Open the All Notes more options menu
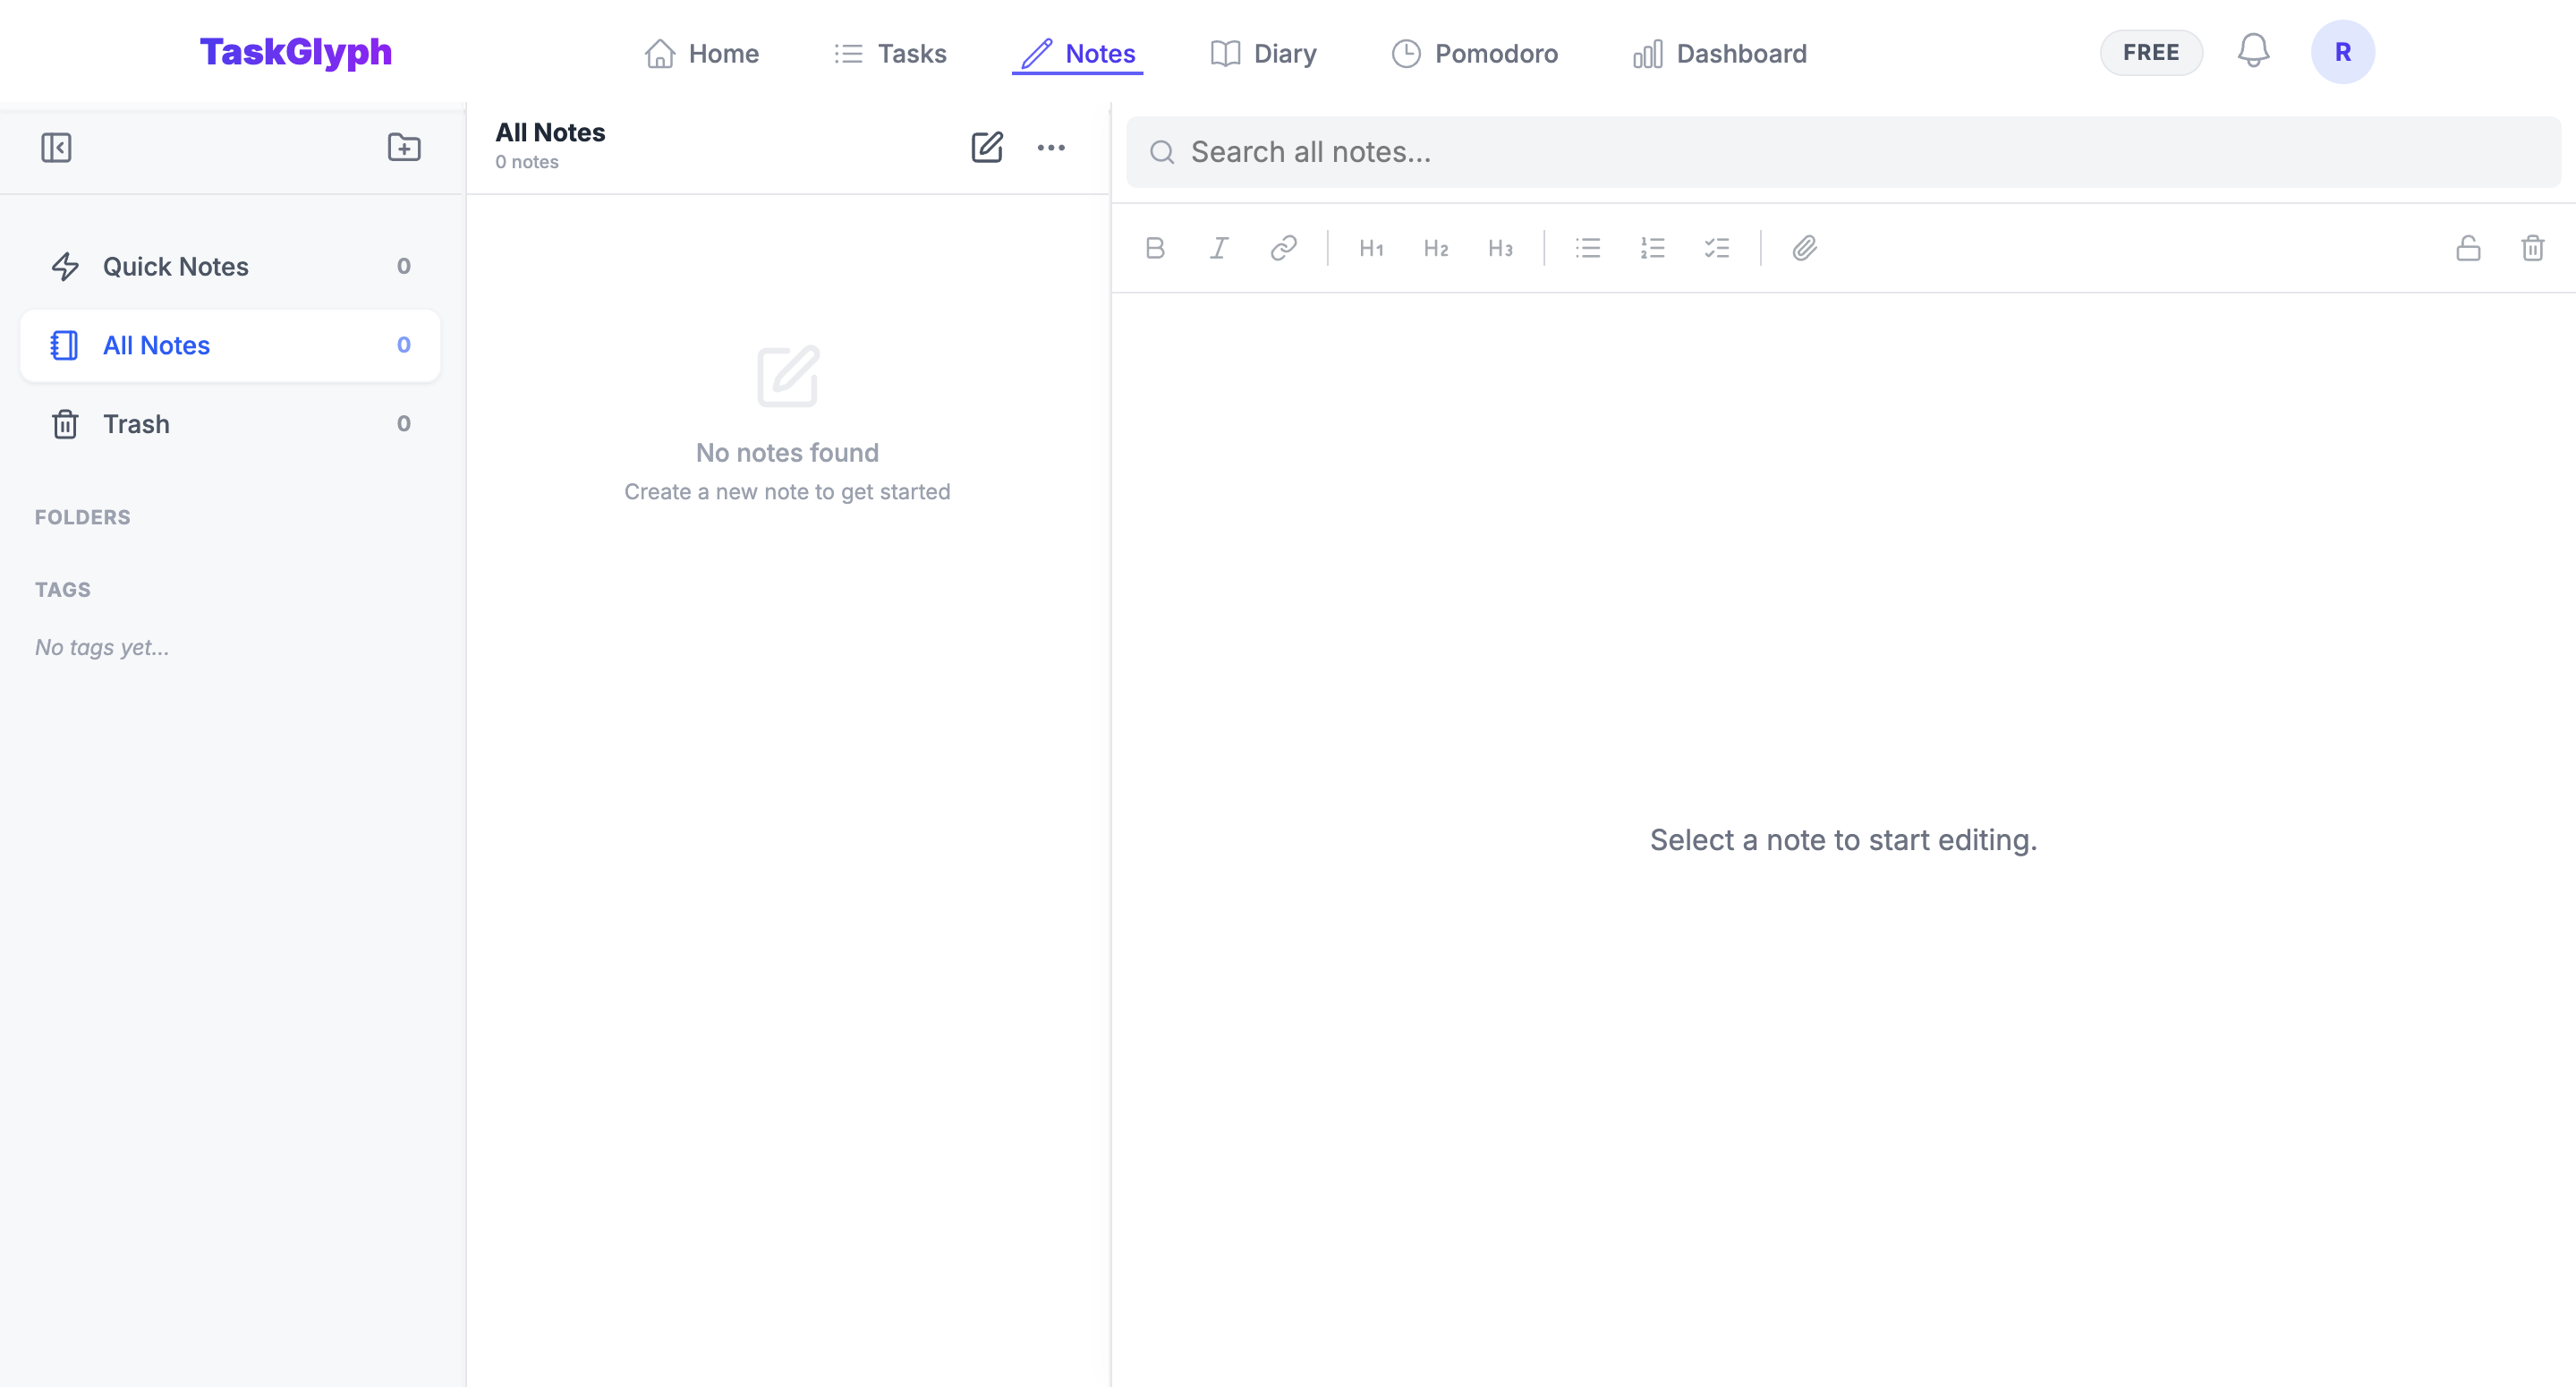Viewport: 2576px width, 1387px height. 1050,148
